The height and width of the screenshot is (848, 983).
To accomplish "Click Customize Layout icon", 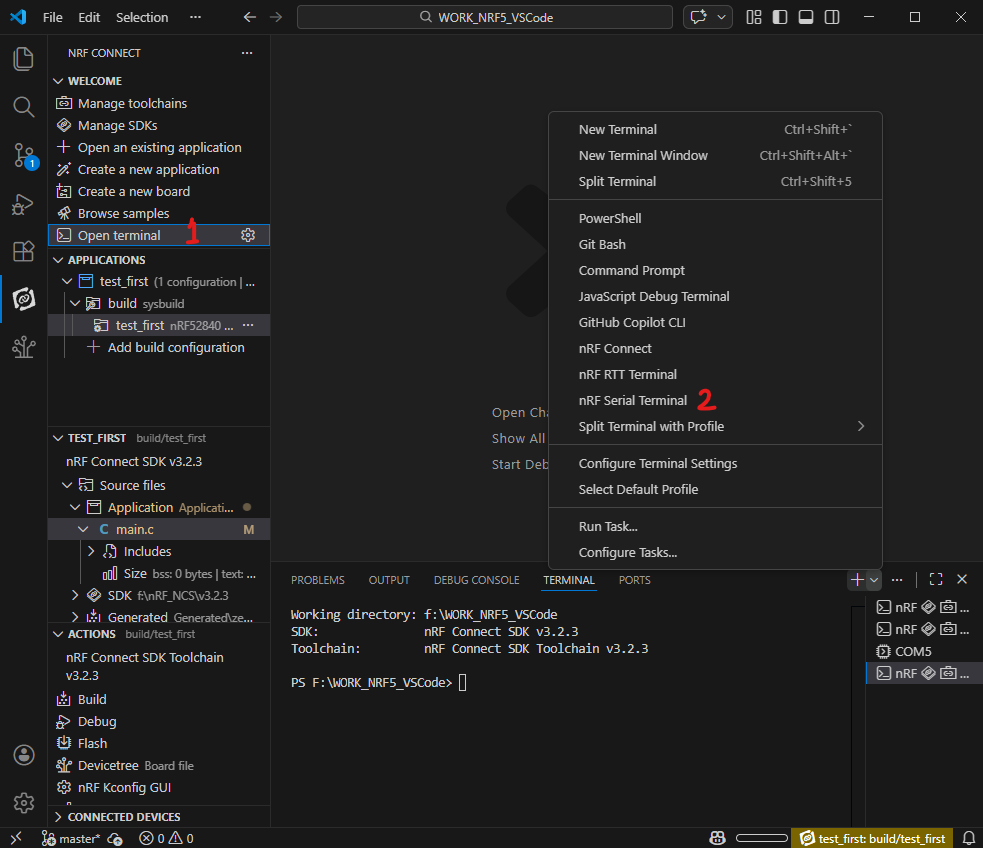I will tap(754, 17).
